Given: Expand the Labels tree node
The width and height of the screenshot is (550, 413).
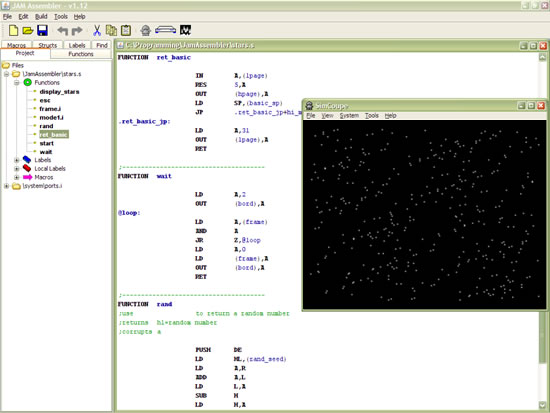Looking at the screenshot, I should click(16, 160).
